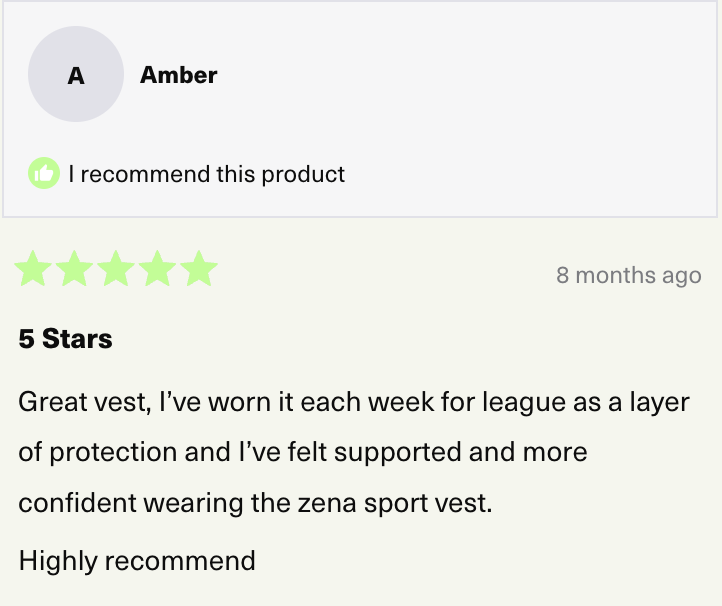The height and width of the screenshot is (606, 722).
Task: Click the review line starting "Great vest"
Action: point(354,403)
